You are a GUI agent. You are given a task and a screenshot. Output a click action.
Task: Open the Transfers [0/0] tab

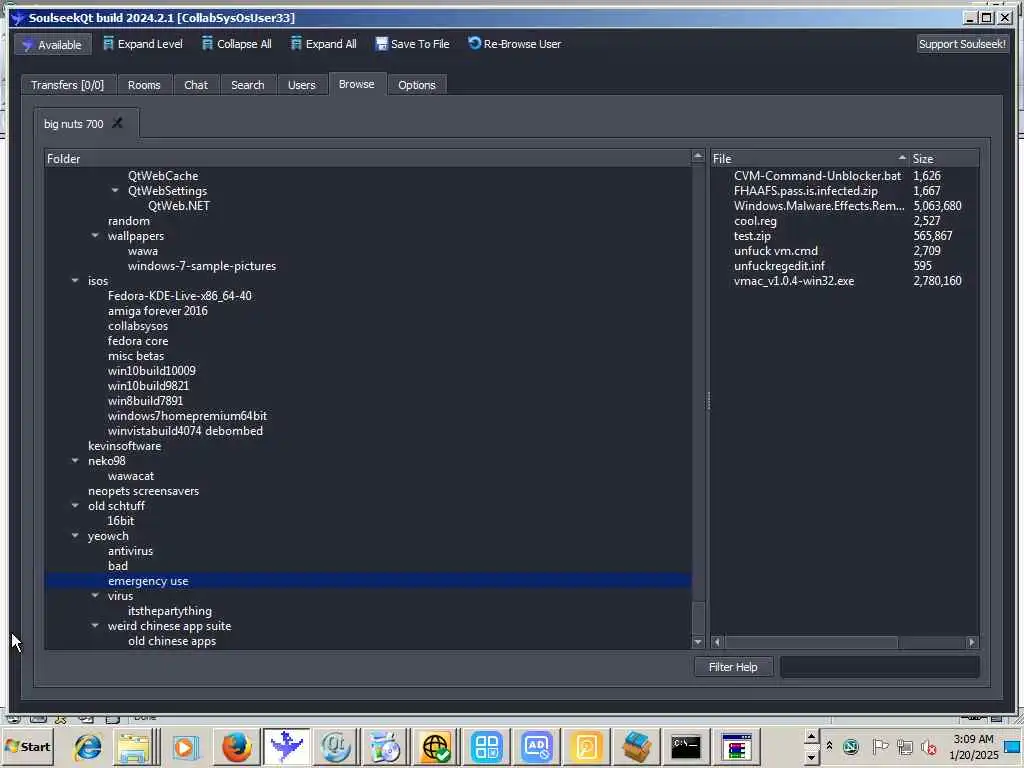coord(67,85)
